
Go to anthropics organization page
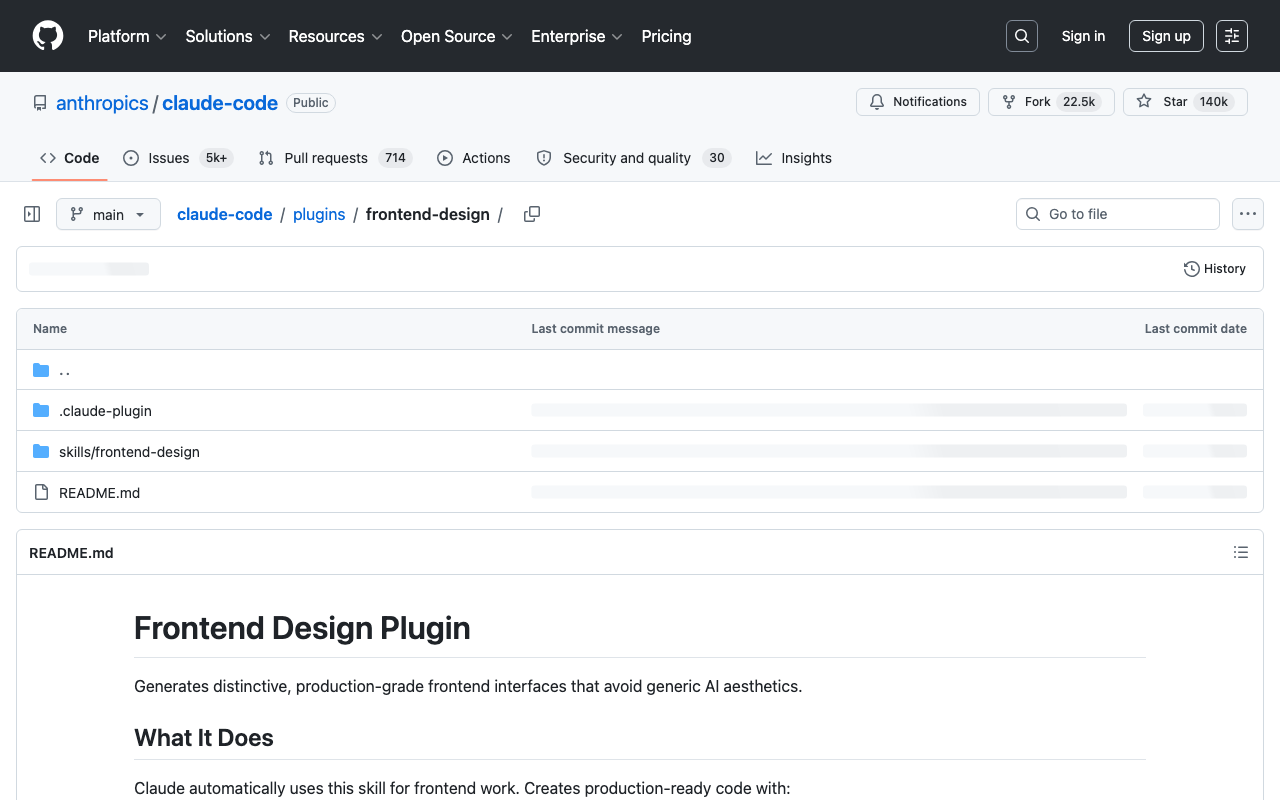(102, 103)
